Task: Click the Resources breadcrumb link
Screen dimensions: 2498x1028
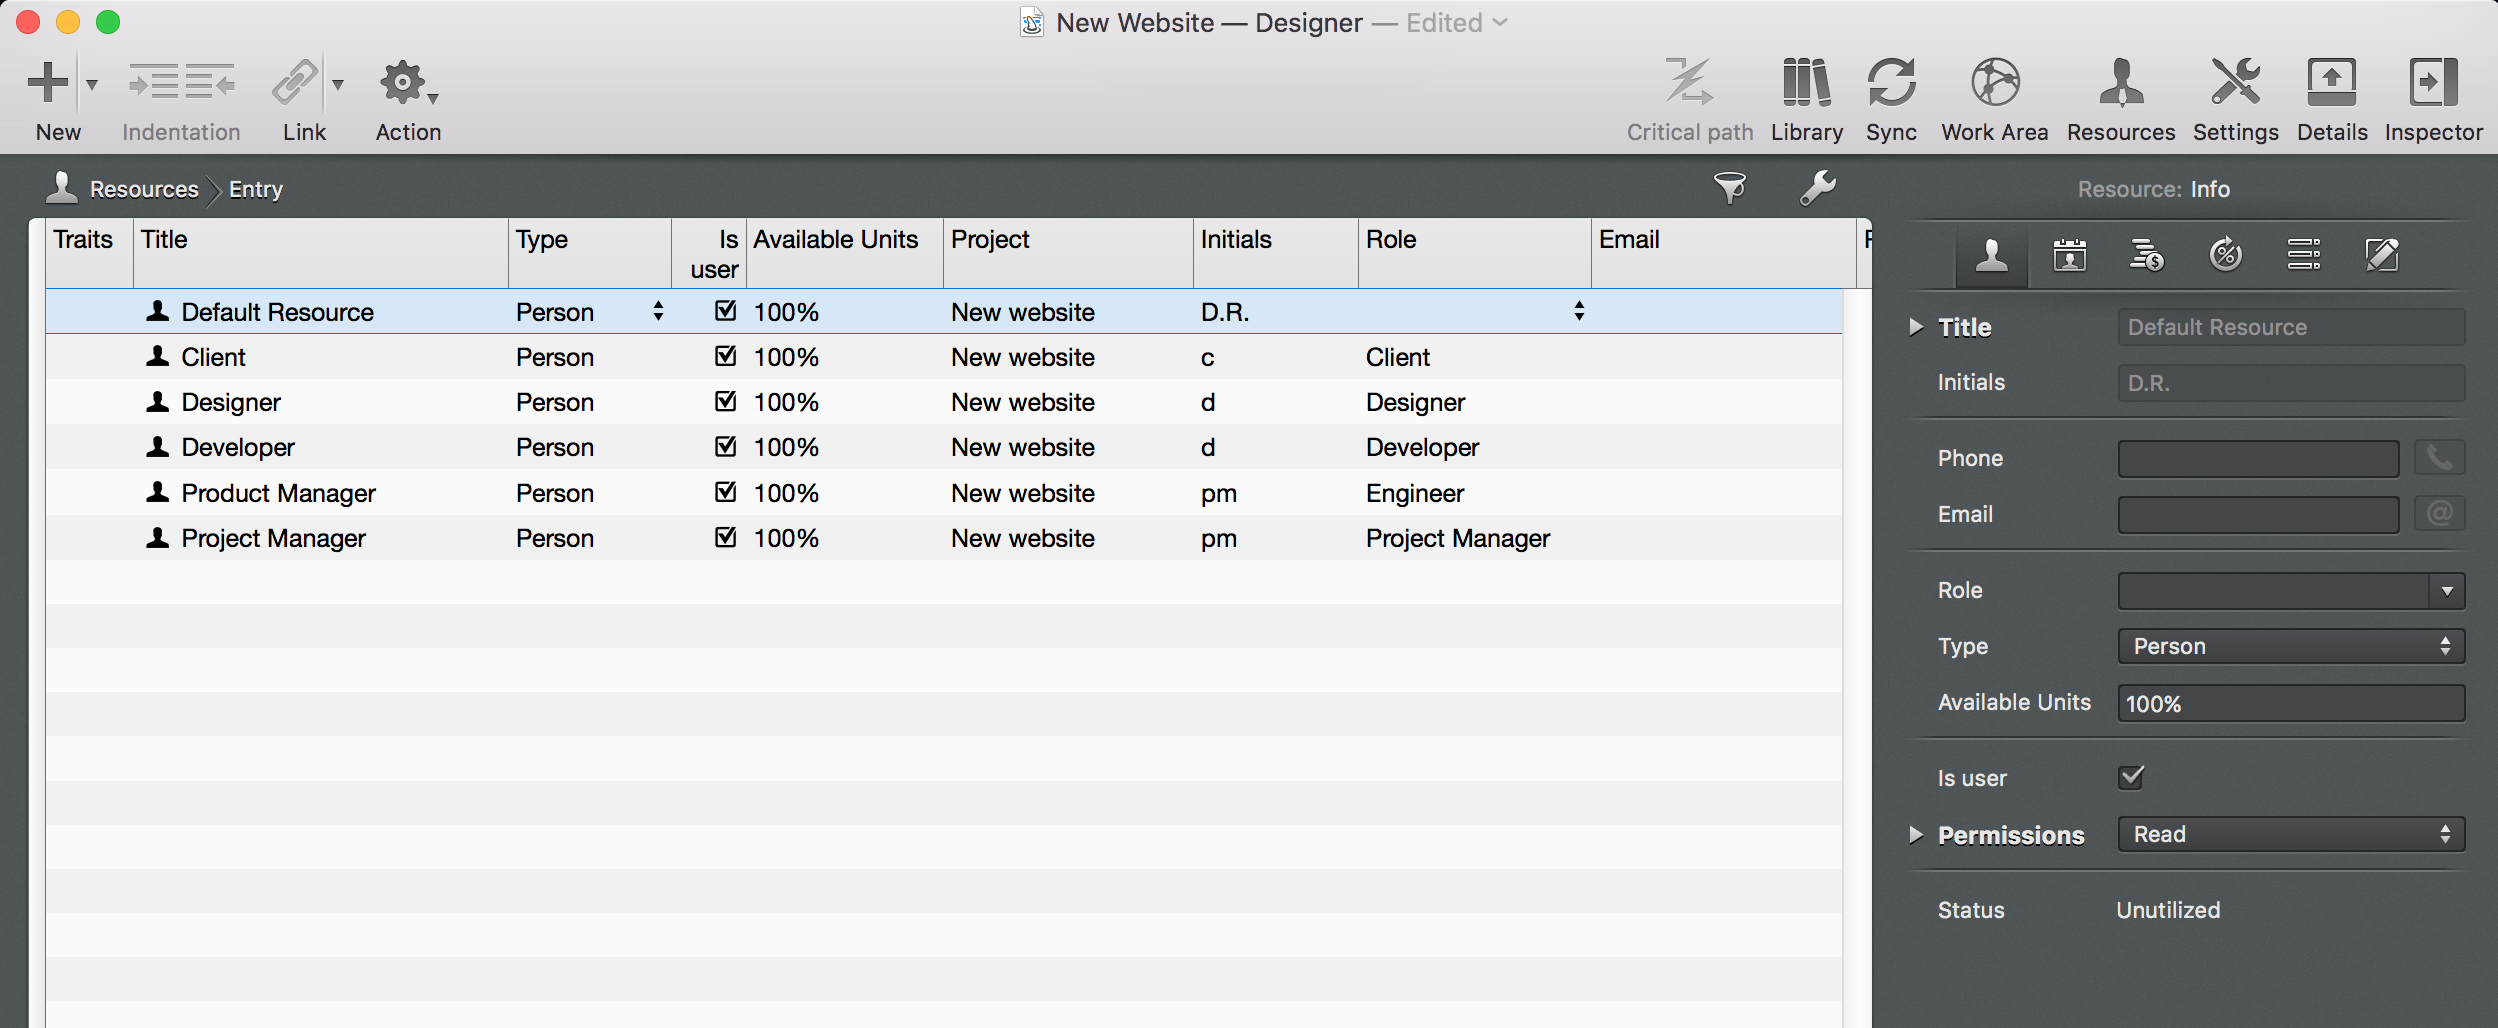Action: coord(144,189)
